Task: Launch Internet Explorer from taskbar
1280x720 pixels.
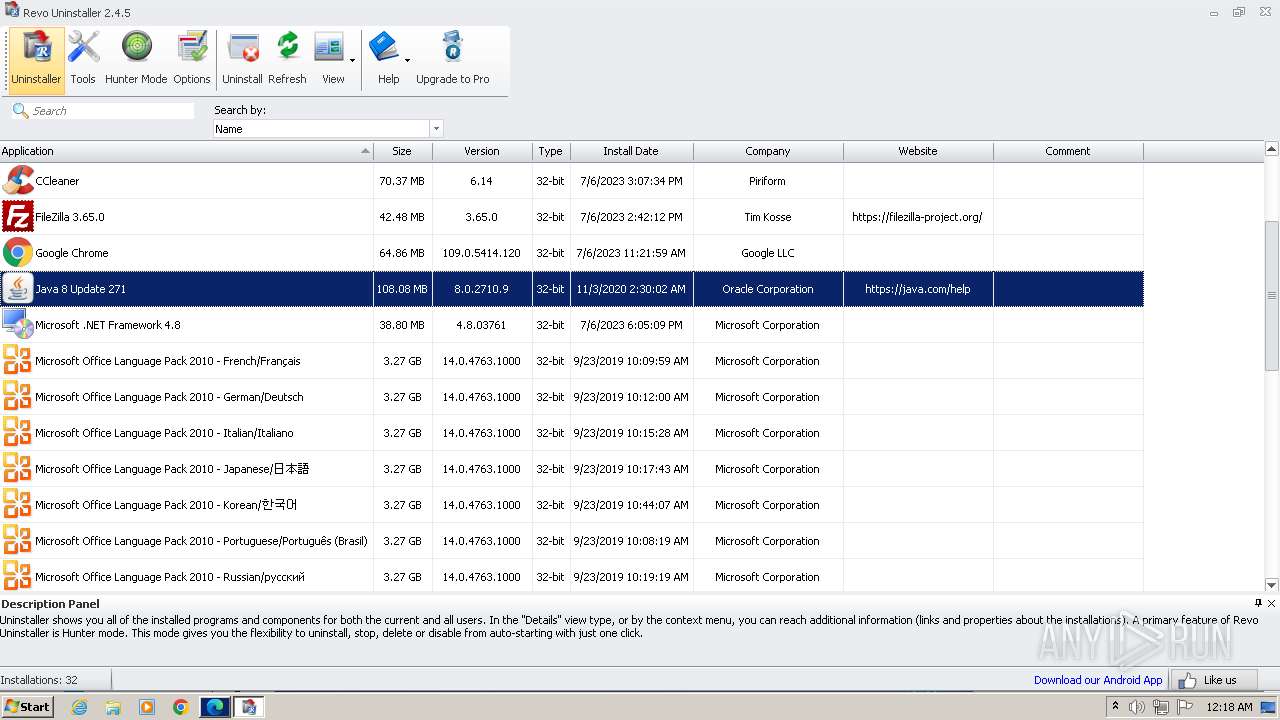Action: pos(79,707)
